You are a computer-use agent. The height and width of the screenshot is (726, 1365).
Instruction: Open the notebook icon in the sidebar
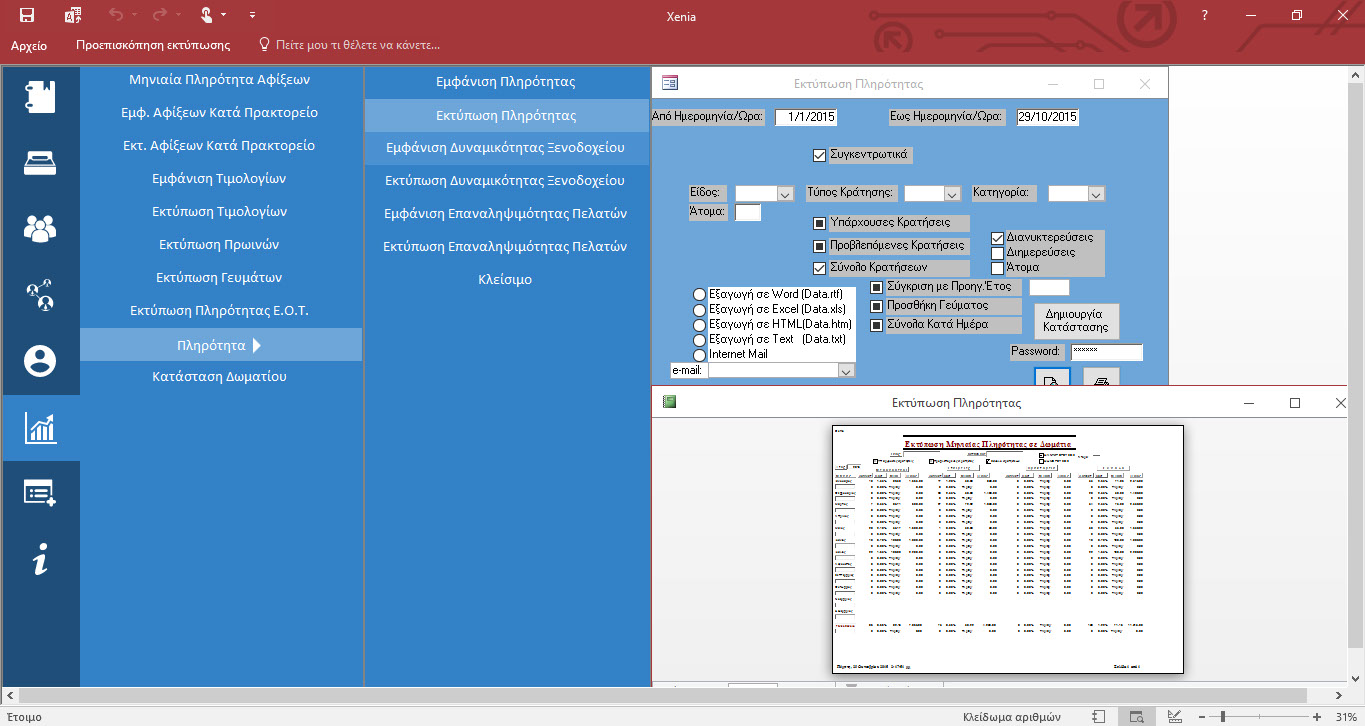click(x=40, y=97)
